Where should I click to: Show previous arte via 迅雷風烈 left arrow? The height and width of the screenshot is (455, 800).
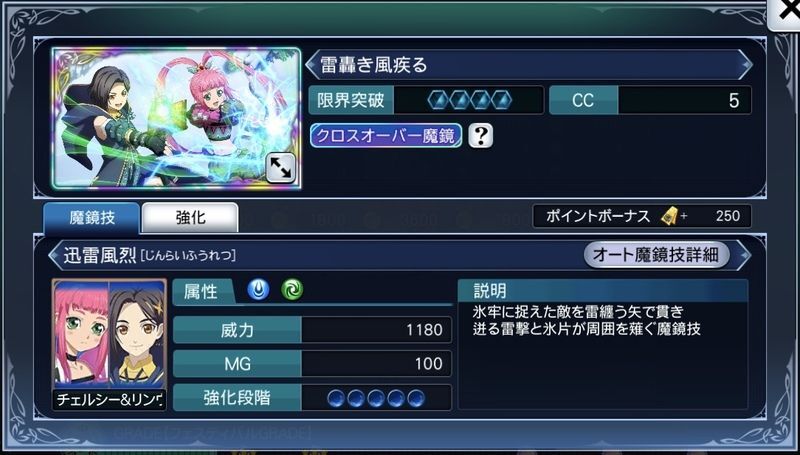pyautogui.click(x=55, y=255)
